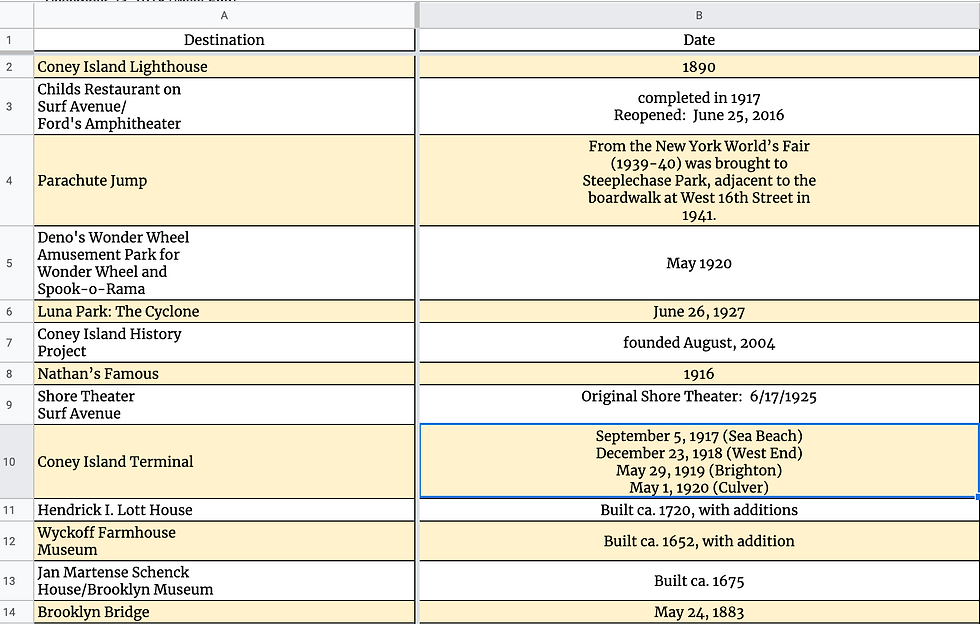Select Wyckoff Farmhouse Museum cell
This screenshot has width=980, height=624.
pyautogui.click(x=224, y=541)
